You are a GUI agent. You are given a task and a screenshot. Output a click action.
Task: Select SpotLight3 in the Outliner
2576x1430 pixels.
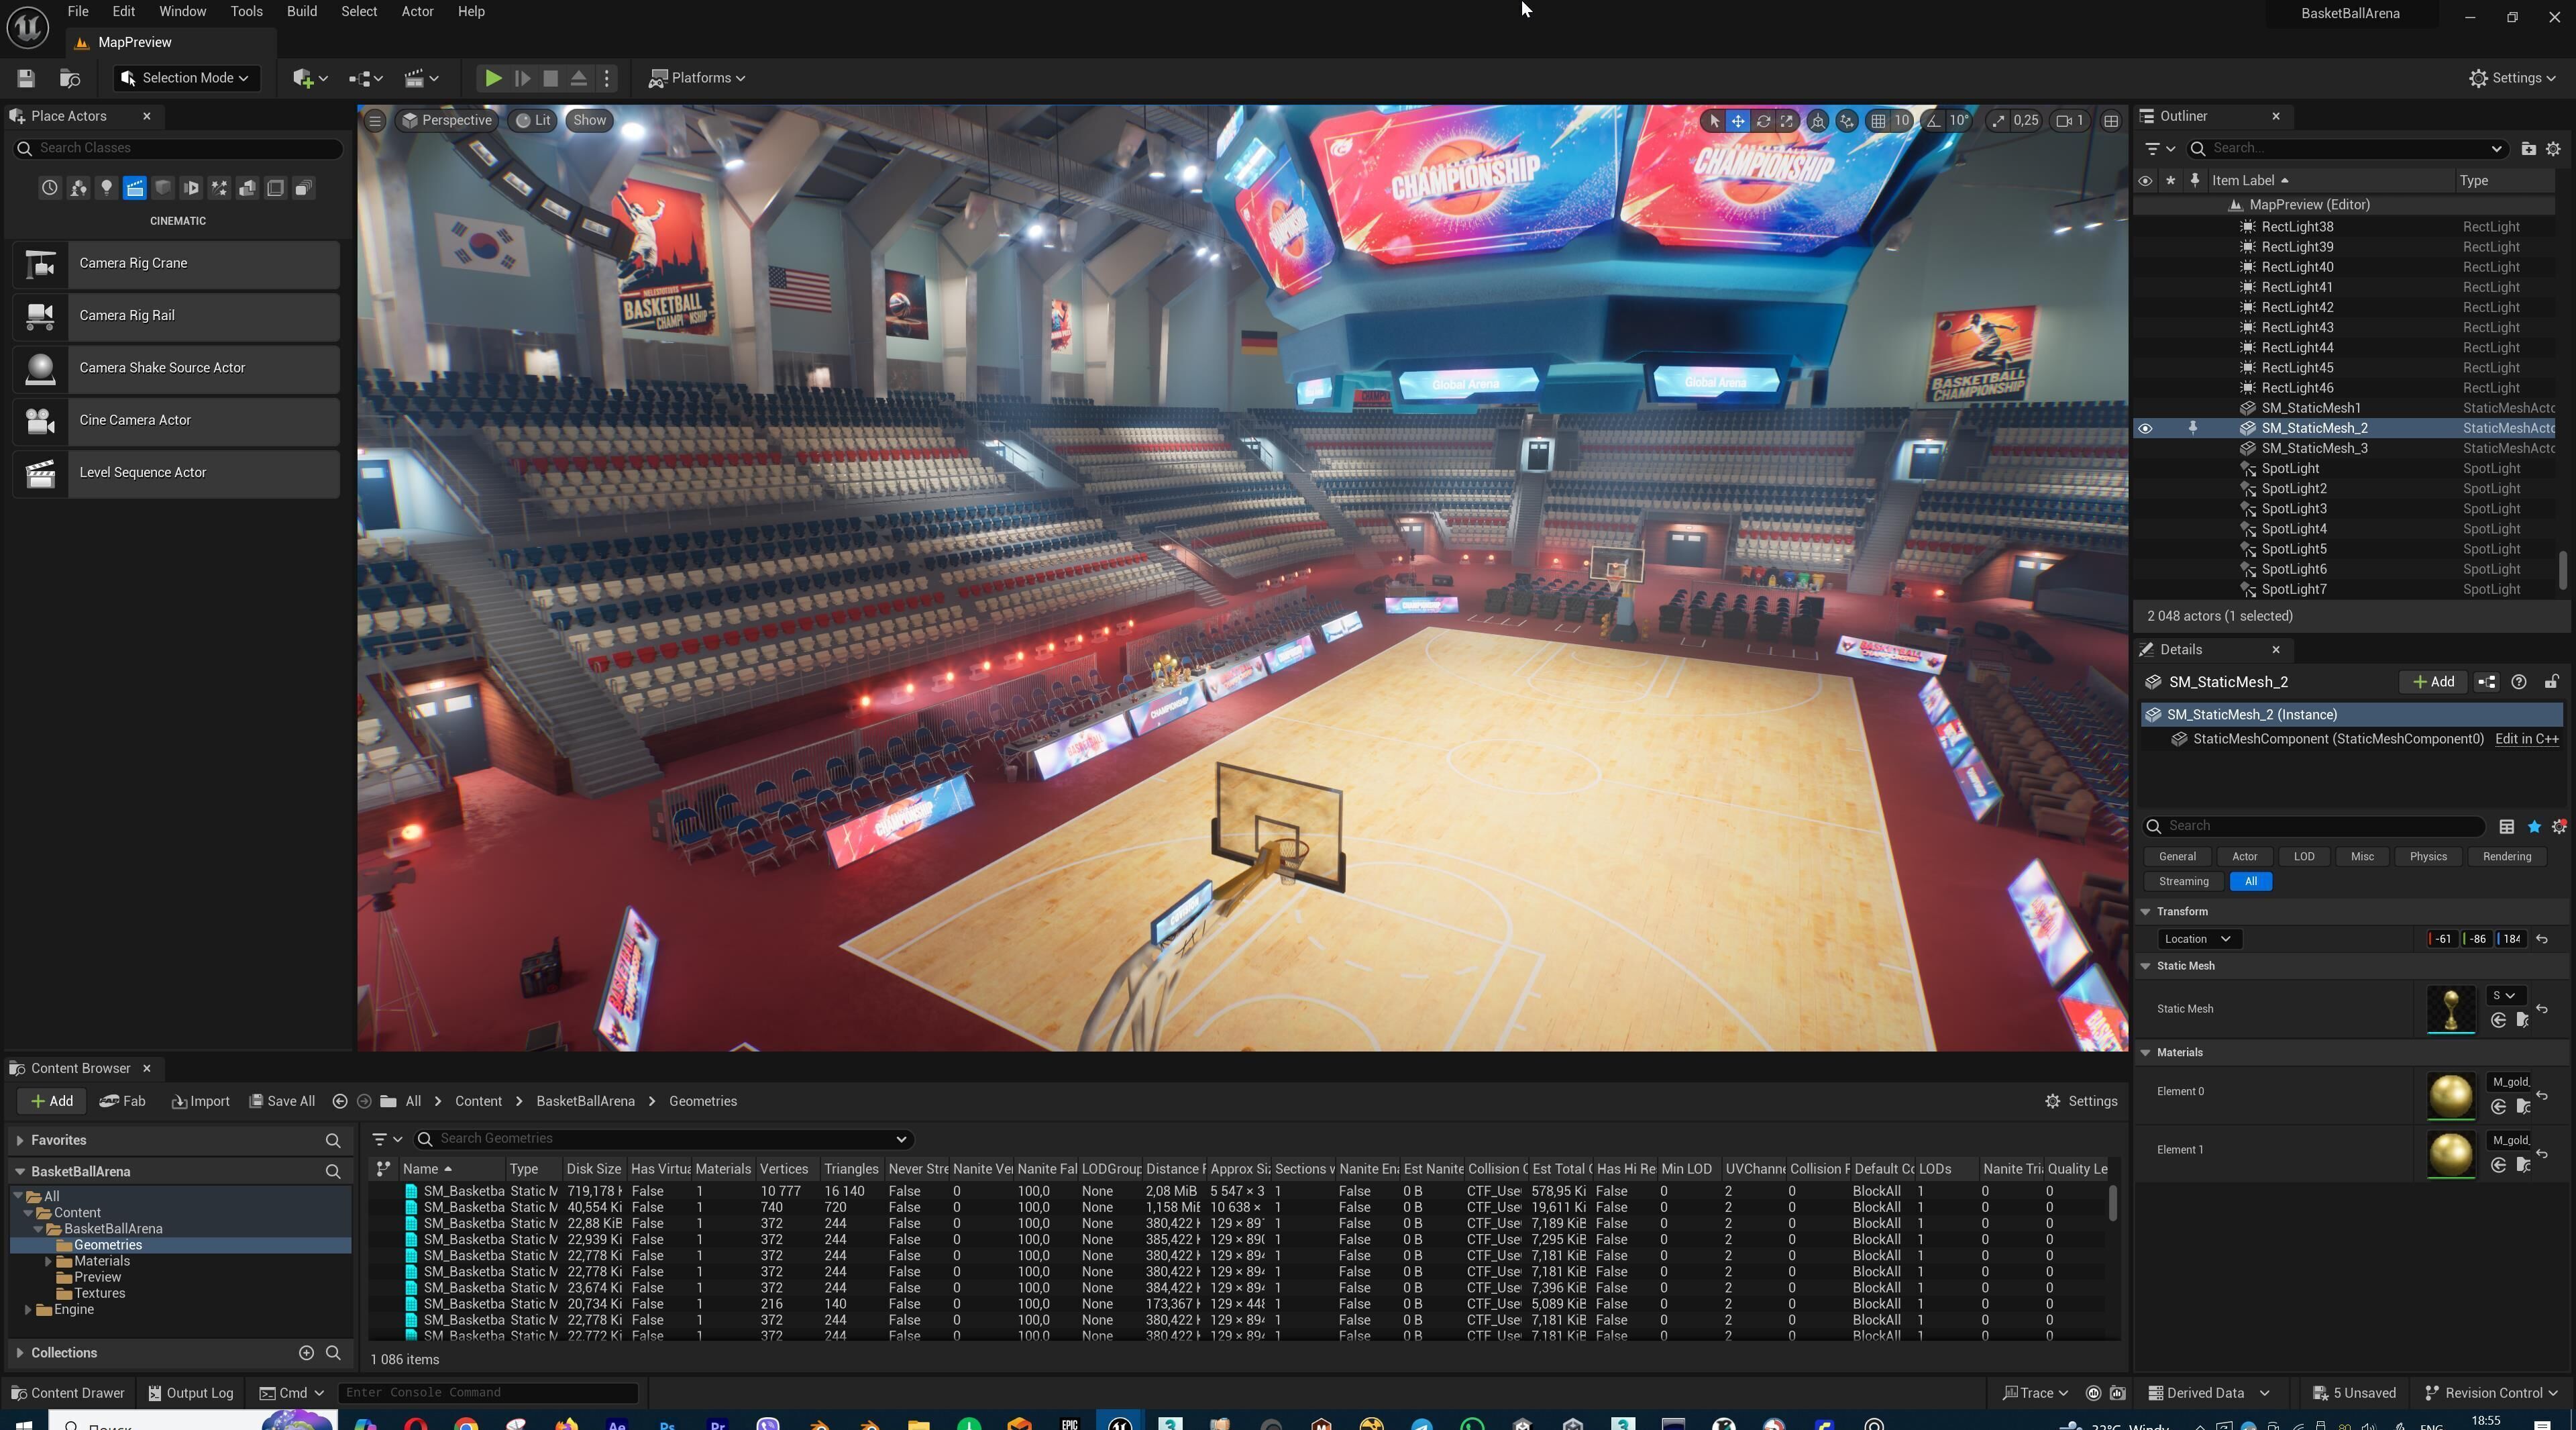tap(2294, 509)
